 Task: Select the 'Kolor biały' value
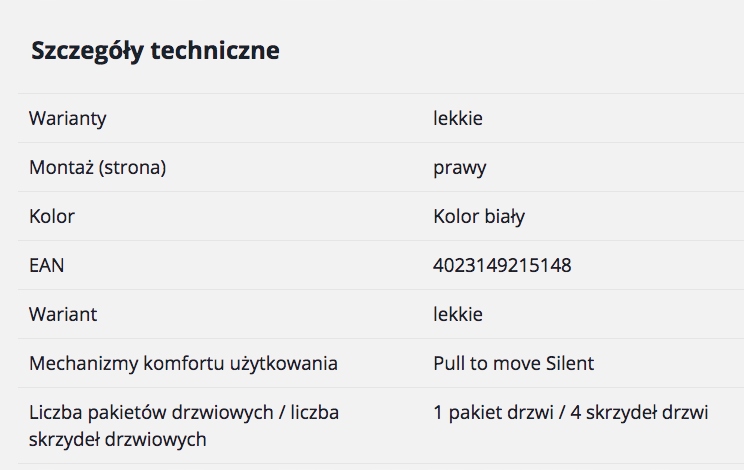(x=479, y=216)
